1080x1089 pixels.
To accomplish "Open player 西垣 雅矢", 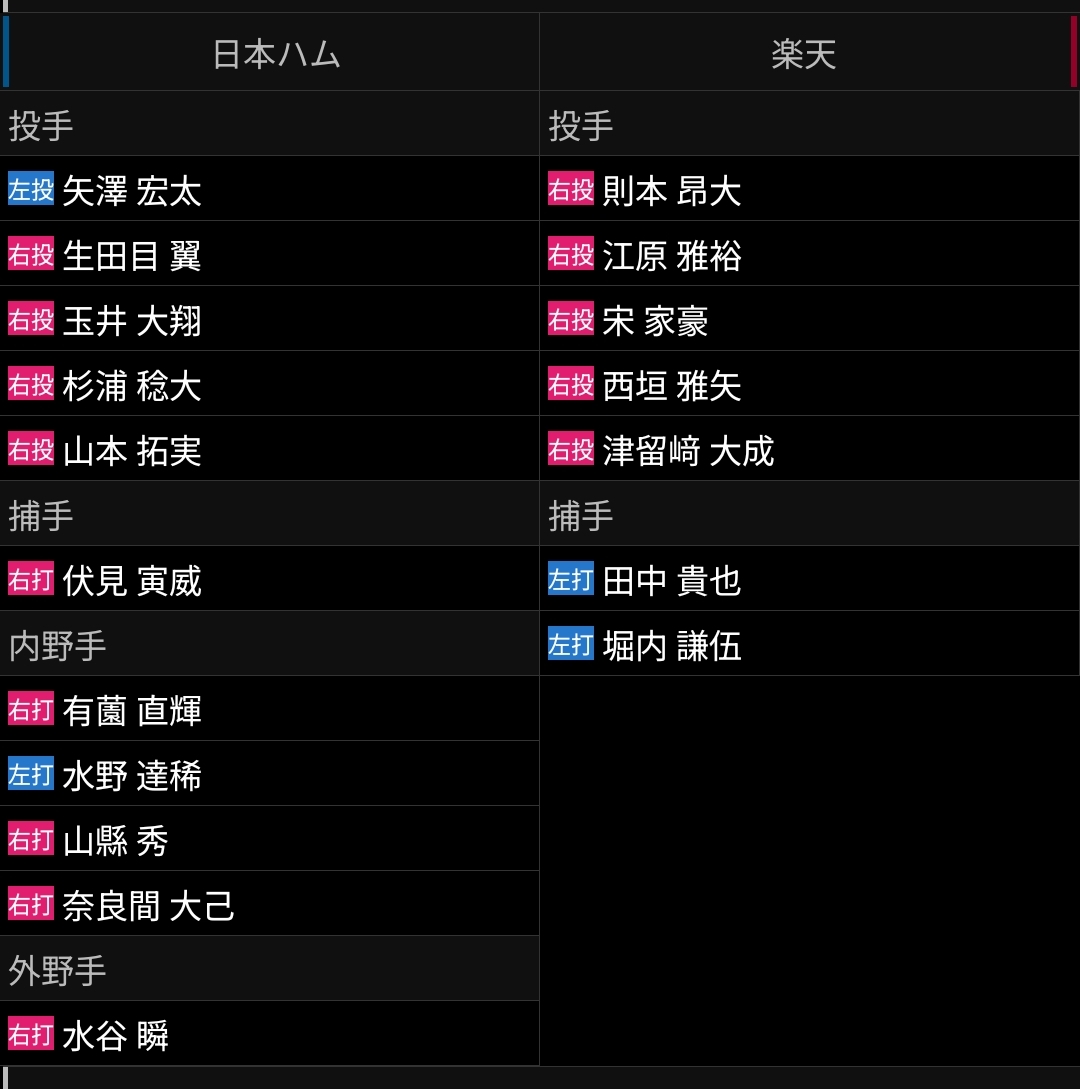I will [672, 386].
